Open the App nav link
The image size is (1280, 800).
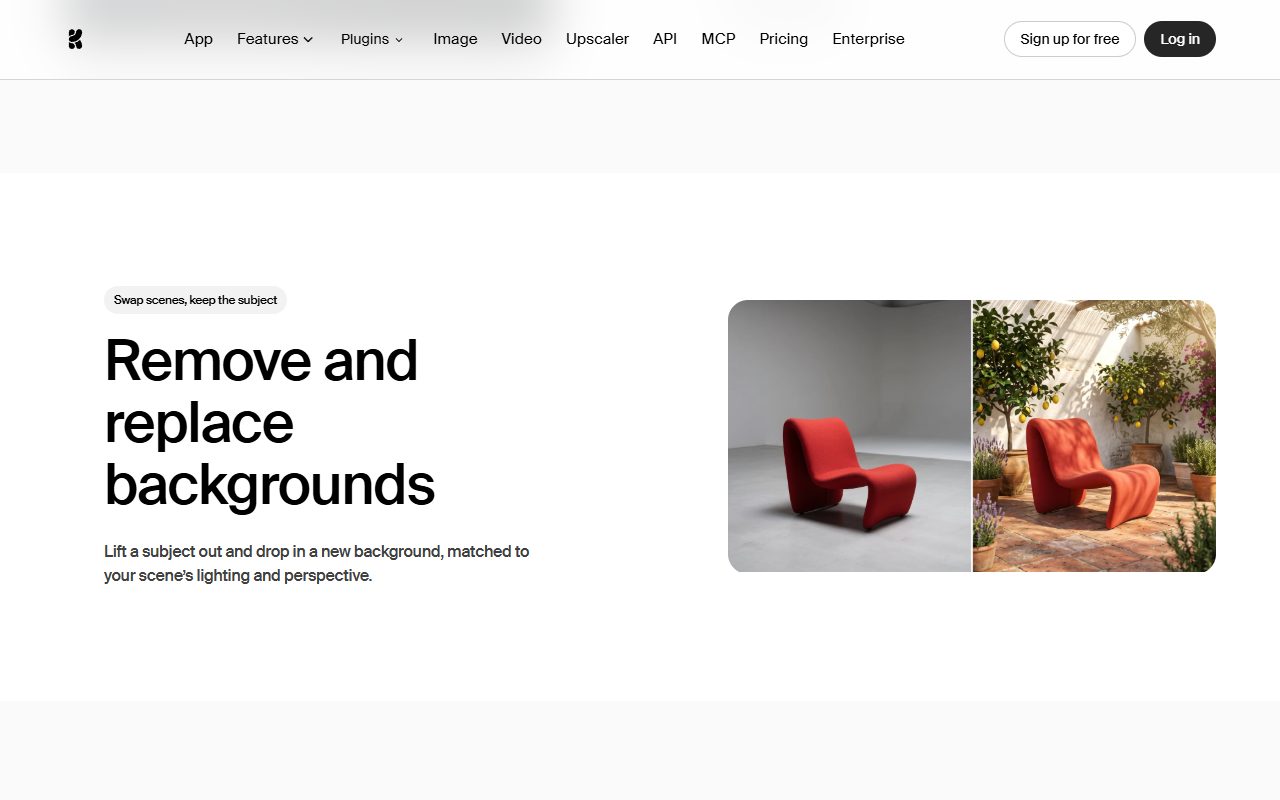(x=198, y=39)
